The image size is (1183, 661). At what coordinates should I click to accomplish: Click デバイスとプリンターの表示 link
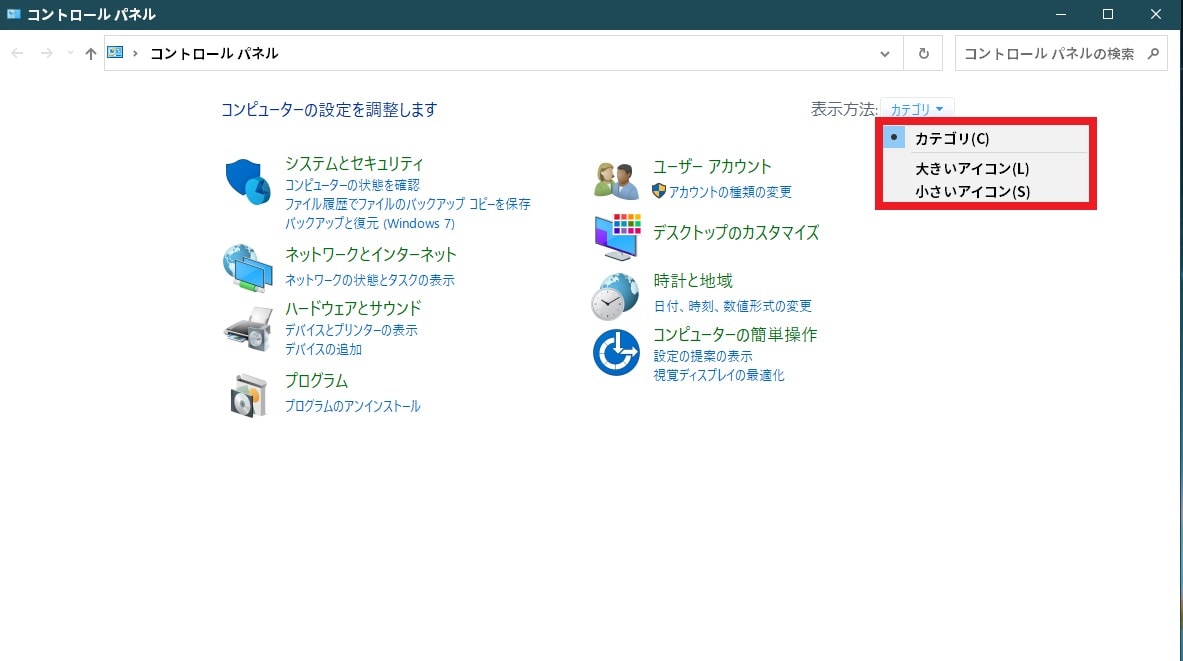(351, 330)
